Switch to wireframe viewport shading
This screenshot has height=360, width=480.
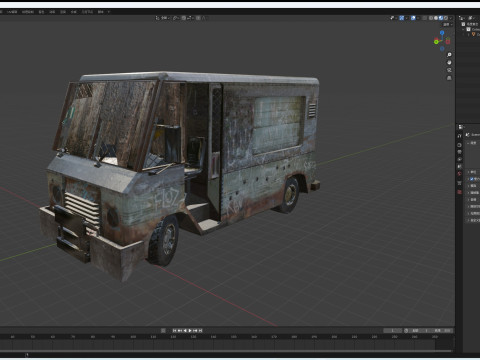pyautogui.click(x=431, y=18)
